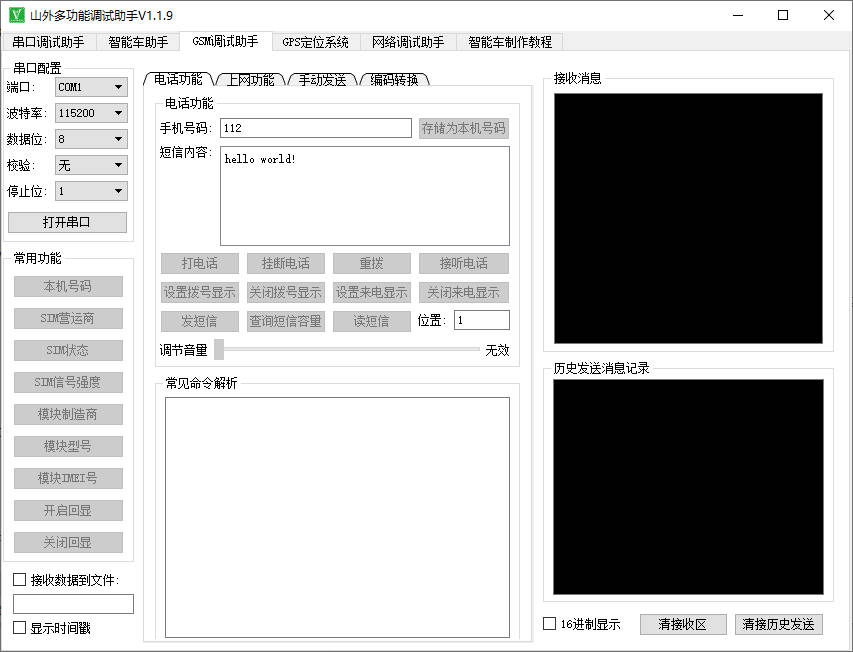Switch to 上网功能 sub-tab

pyautogui.click(x=251, y=80)
